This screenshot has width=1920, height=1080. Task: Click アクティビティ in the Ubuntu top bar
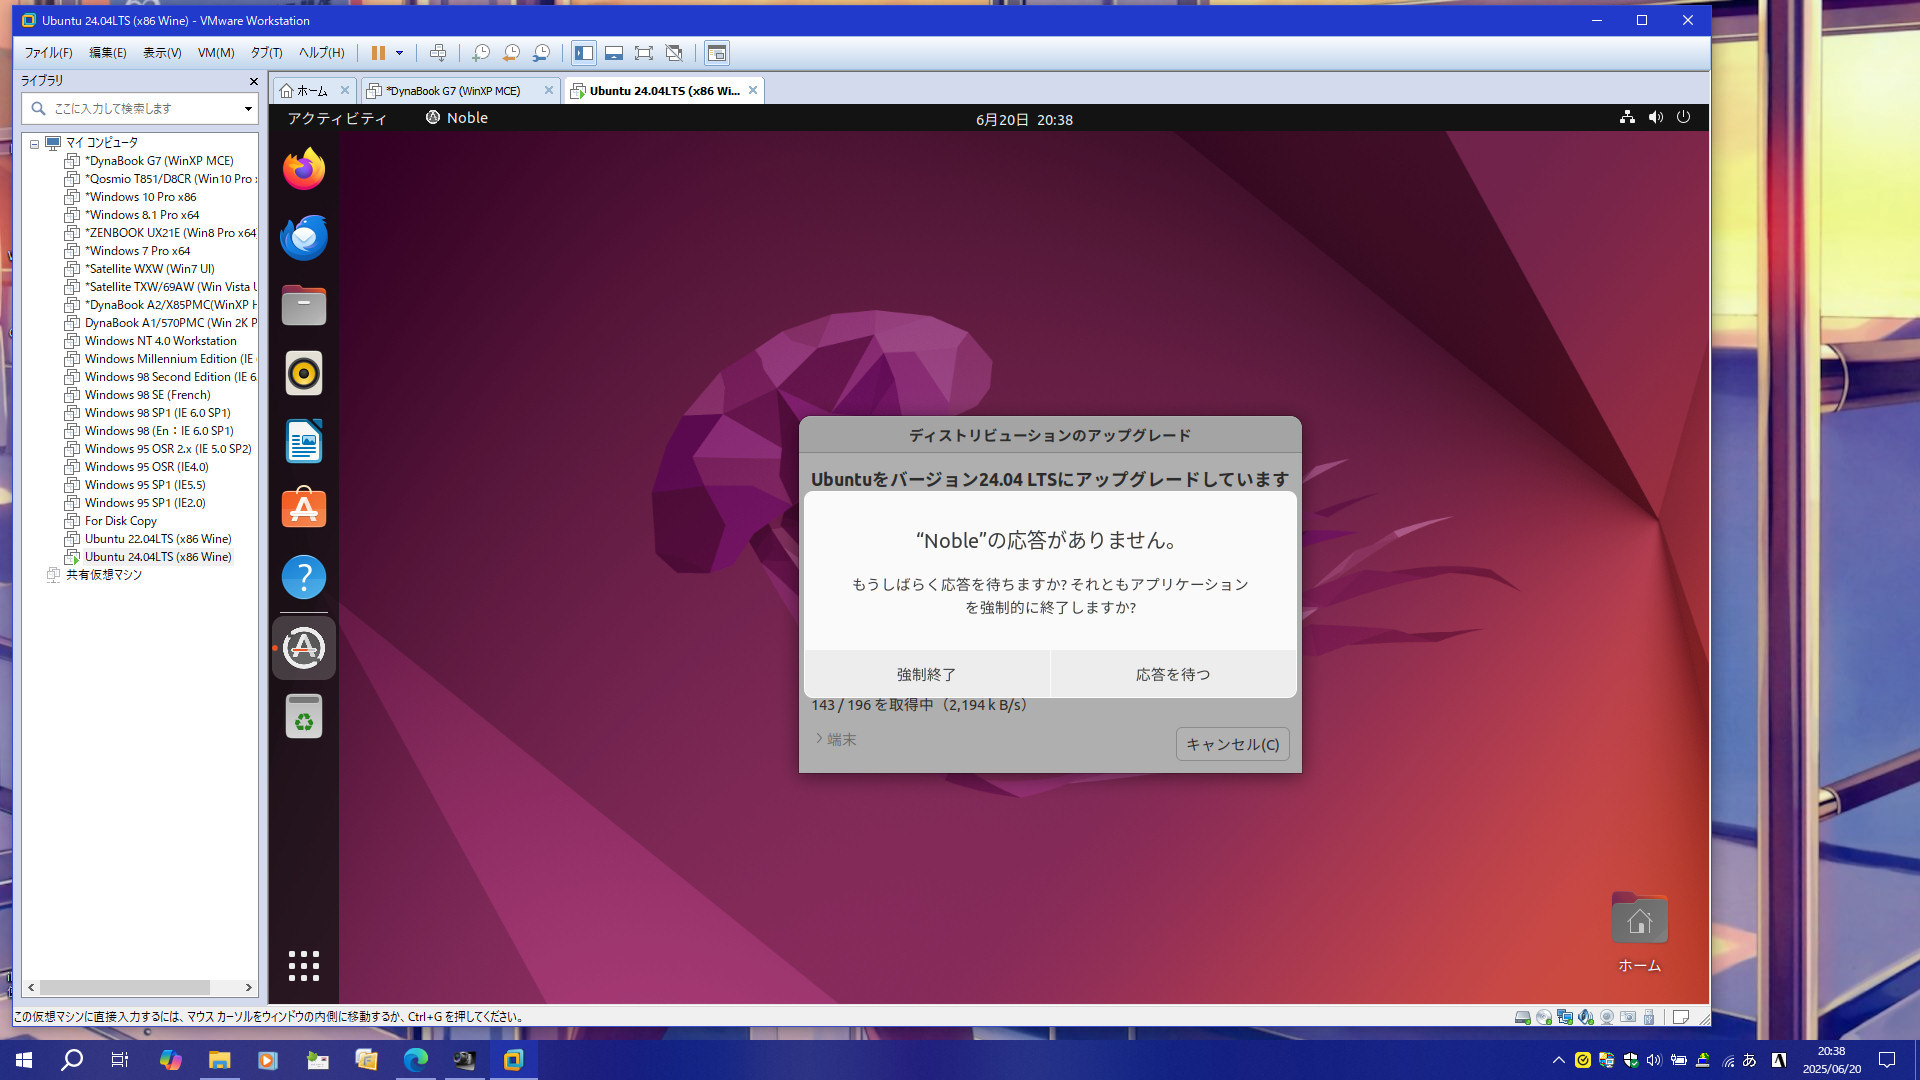tap(337, 118)
